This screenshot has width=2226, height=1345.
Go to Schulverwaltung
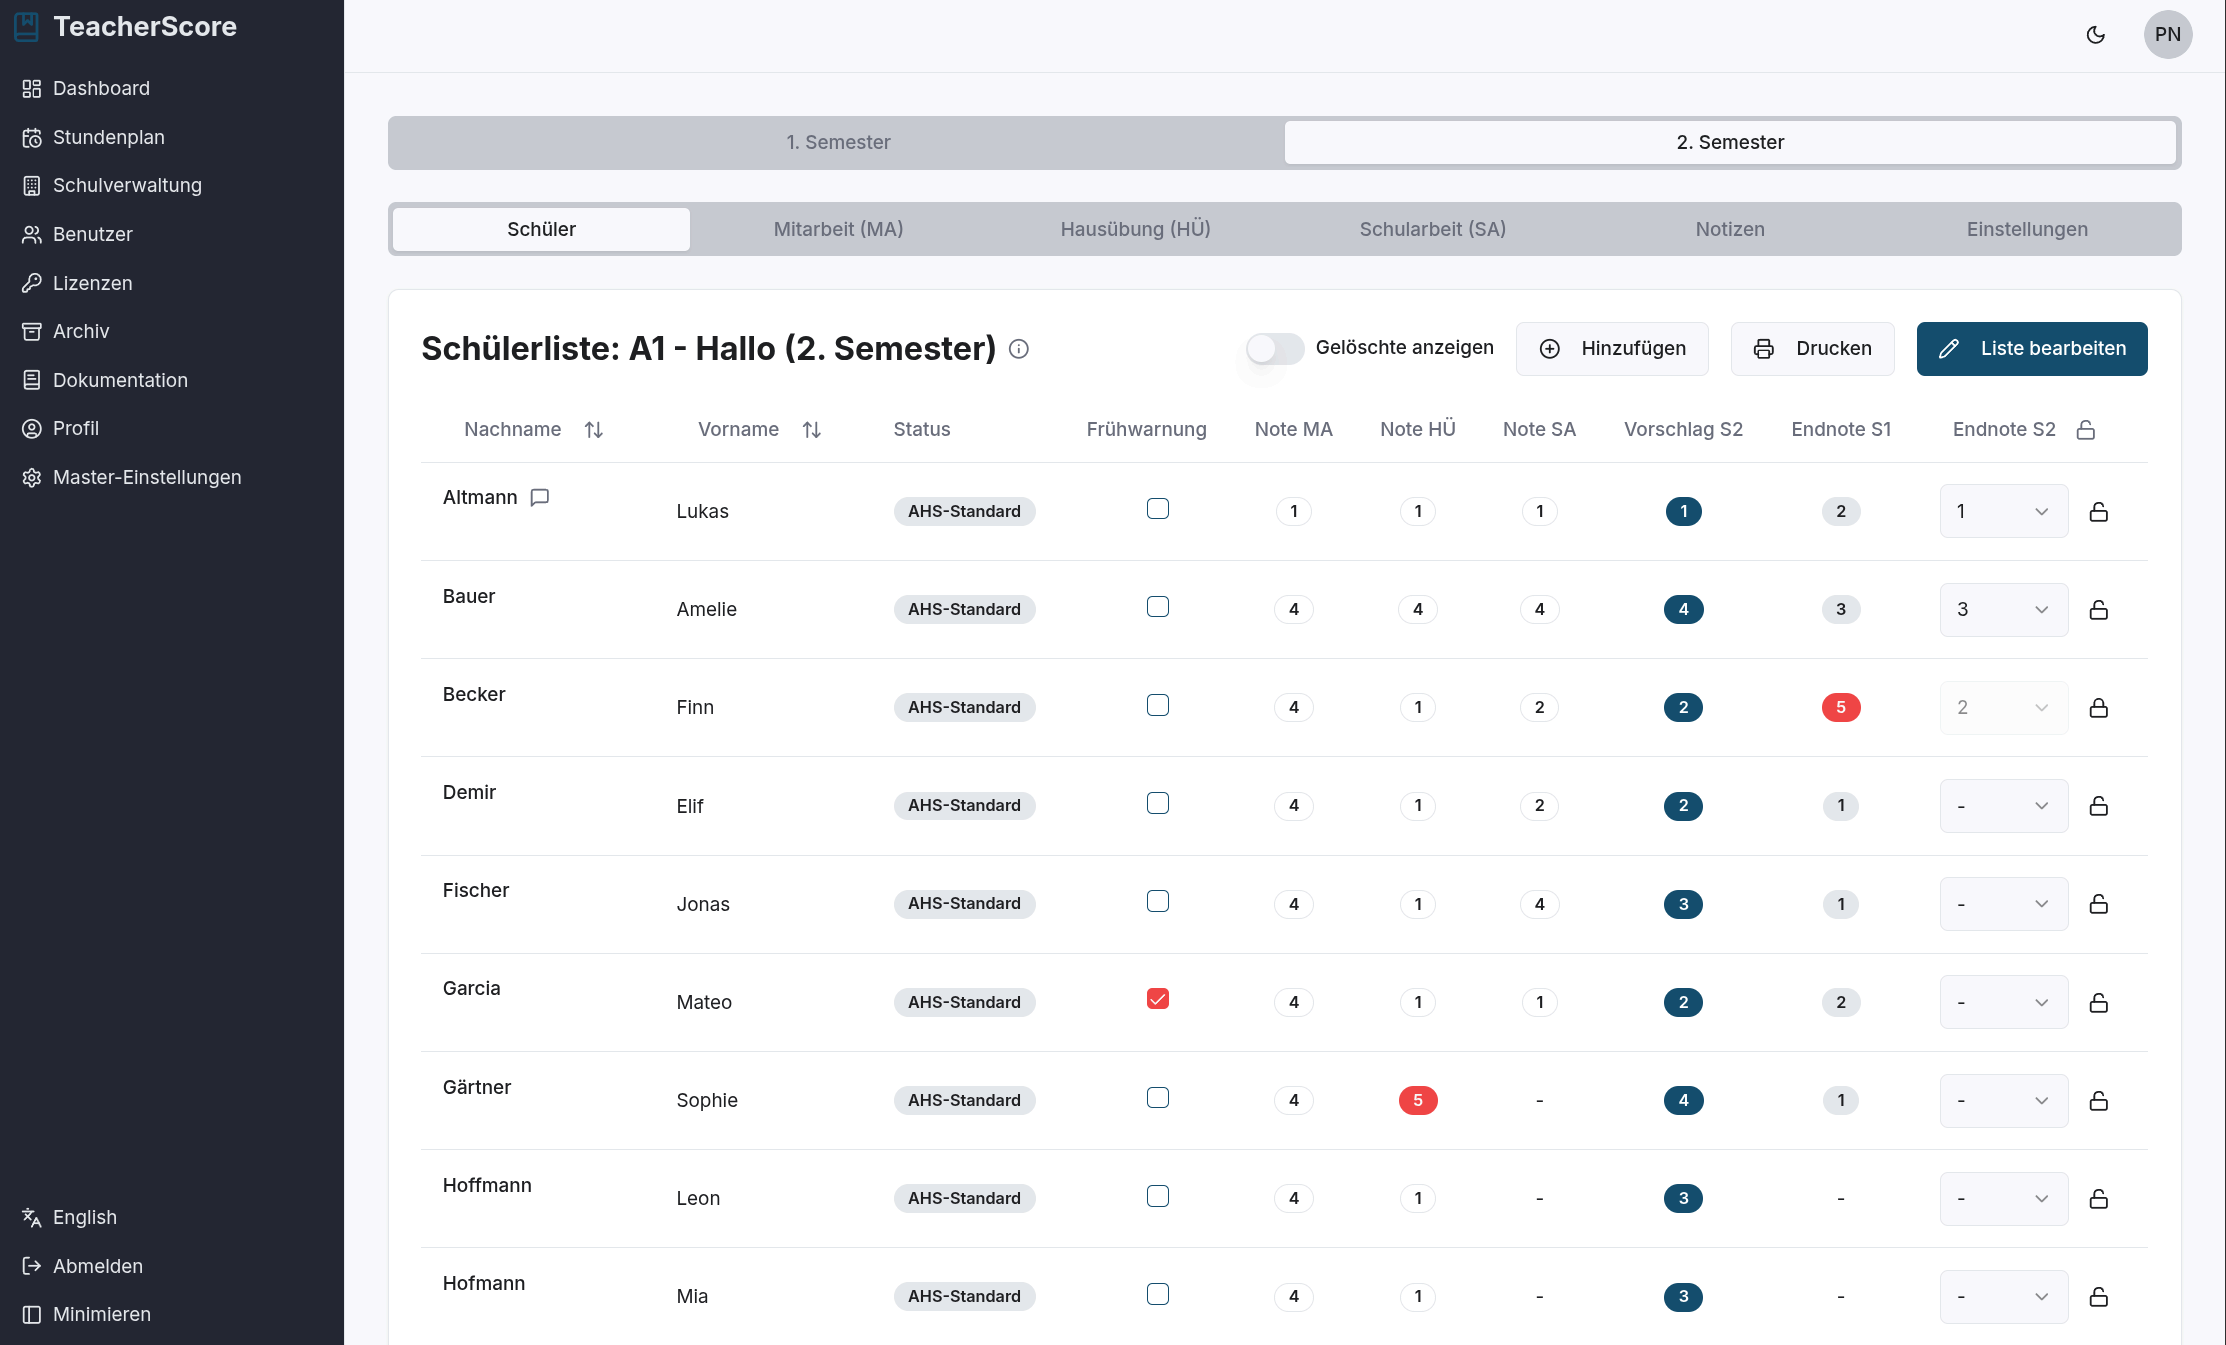(x=112, y=186)
